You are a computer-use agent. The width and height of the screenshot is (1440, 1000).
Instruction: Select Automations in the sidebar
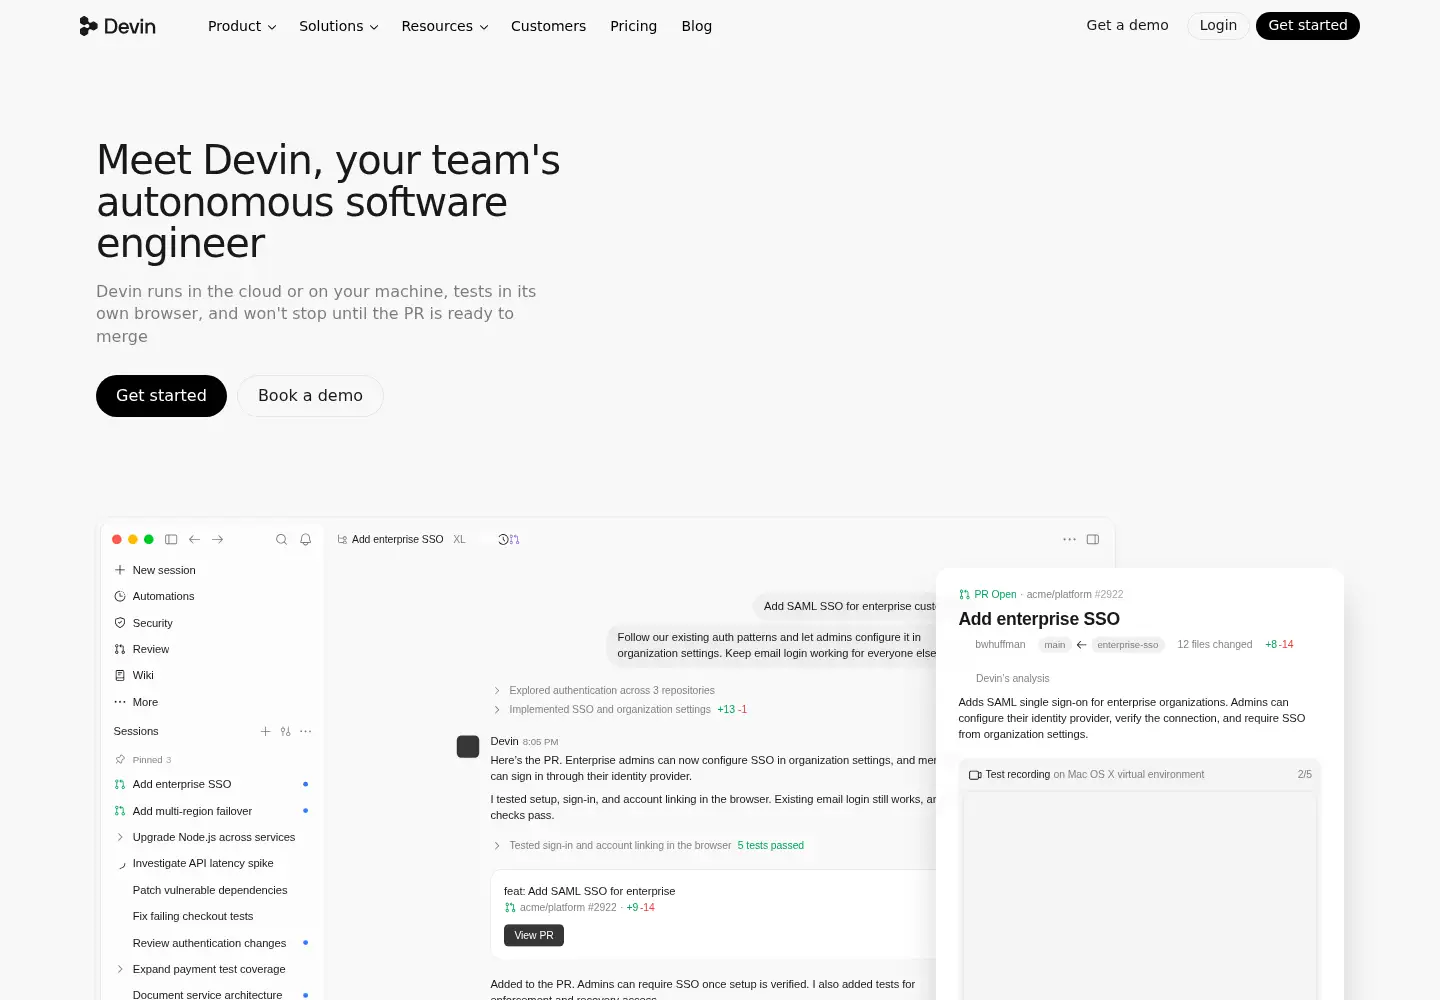[210, 596]
